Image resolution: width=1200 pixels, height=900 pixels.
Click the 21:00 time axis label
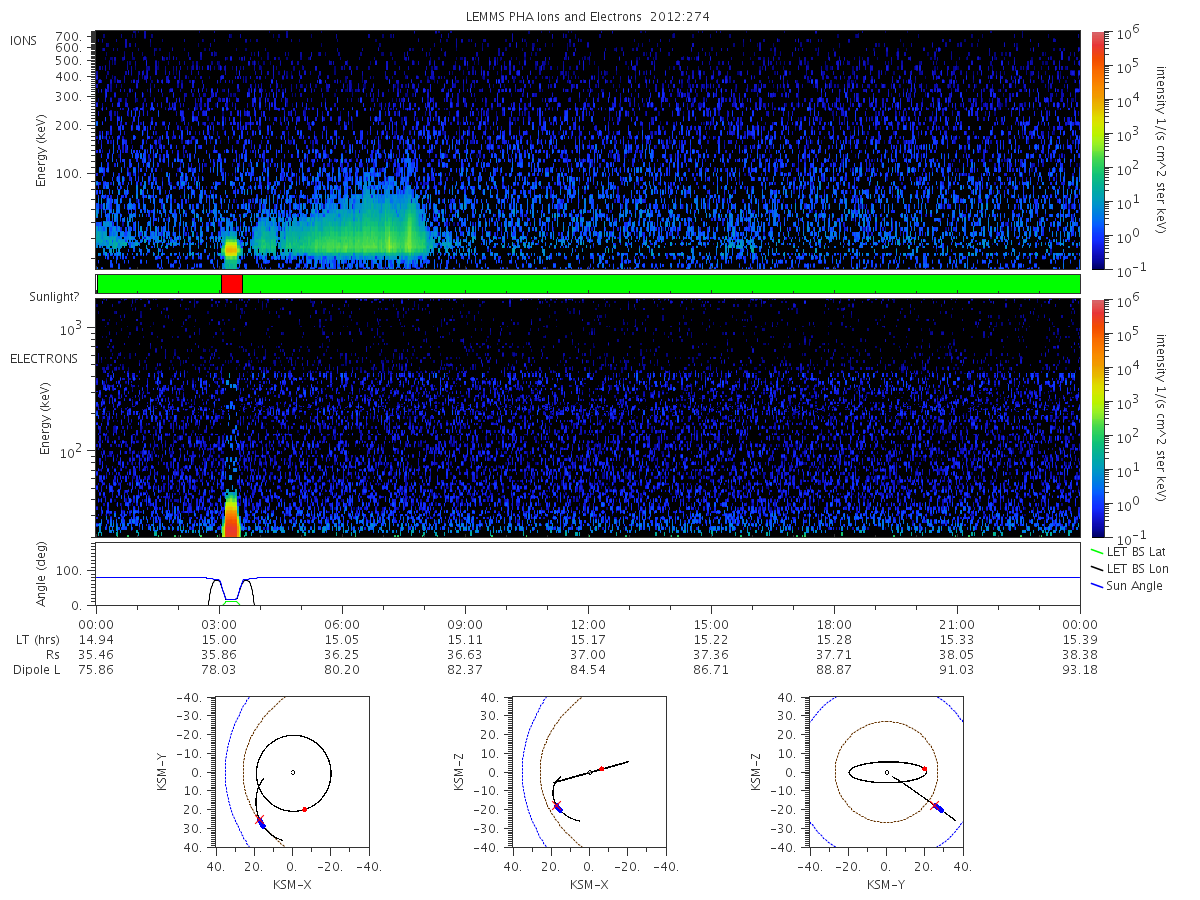point(957,624)
